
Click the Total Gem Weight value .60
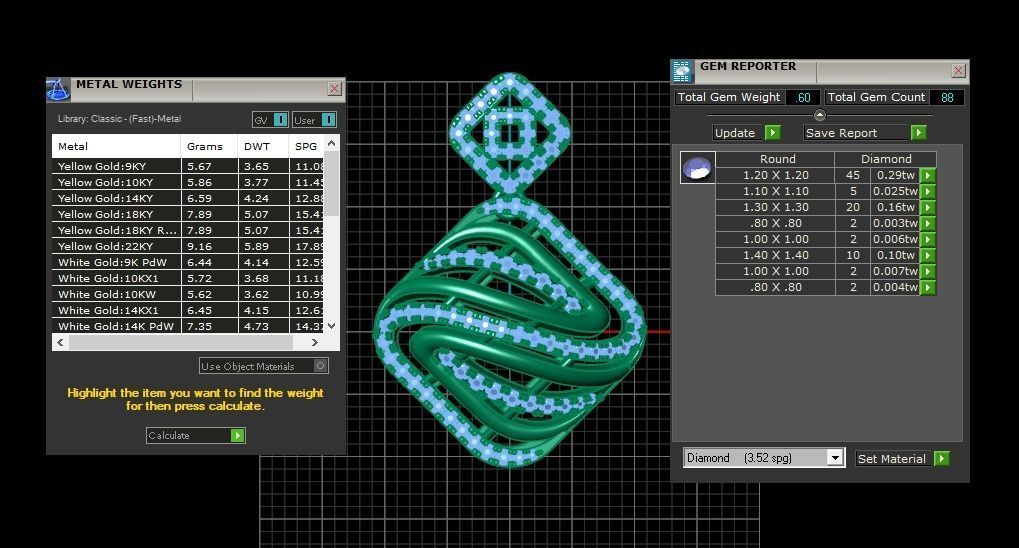tap(803, 98)
